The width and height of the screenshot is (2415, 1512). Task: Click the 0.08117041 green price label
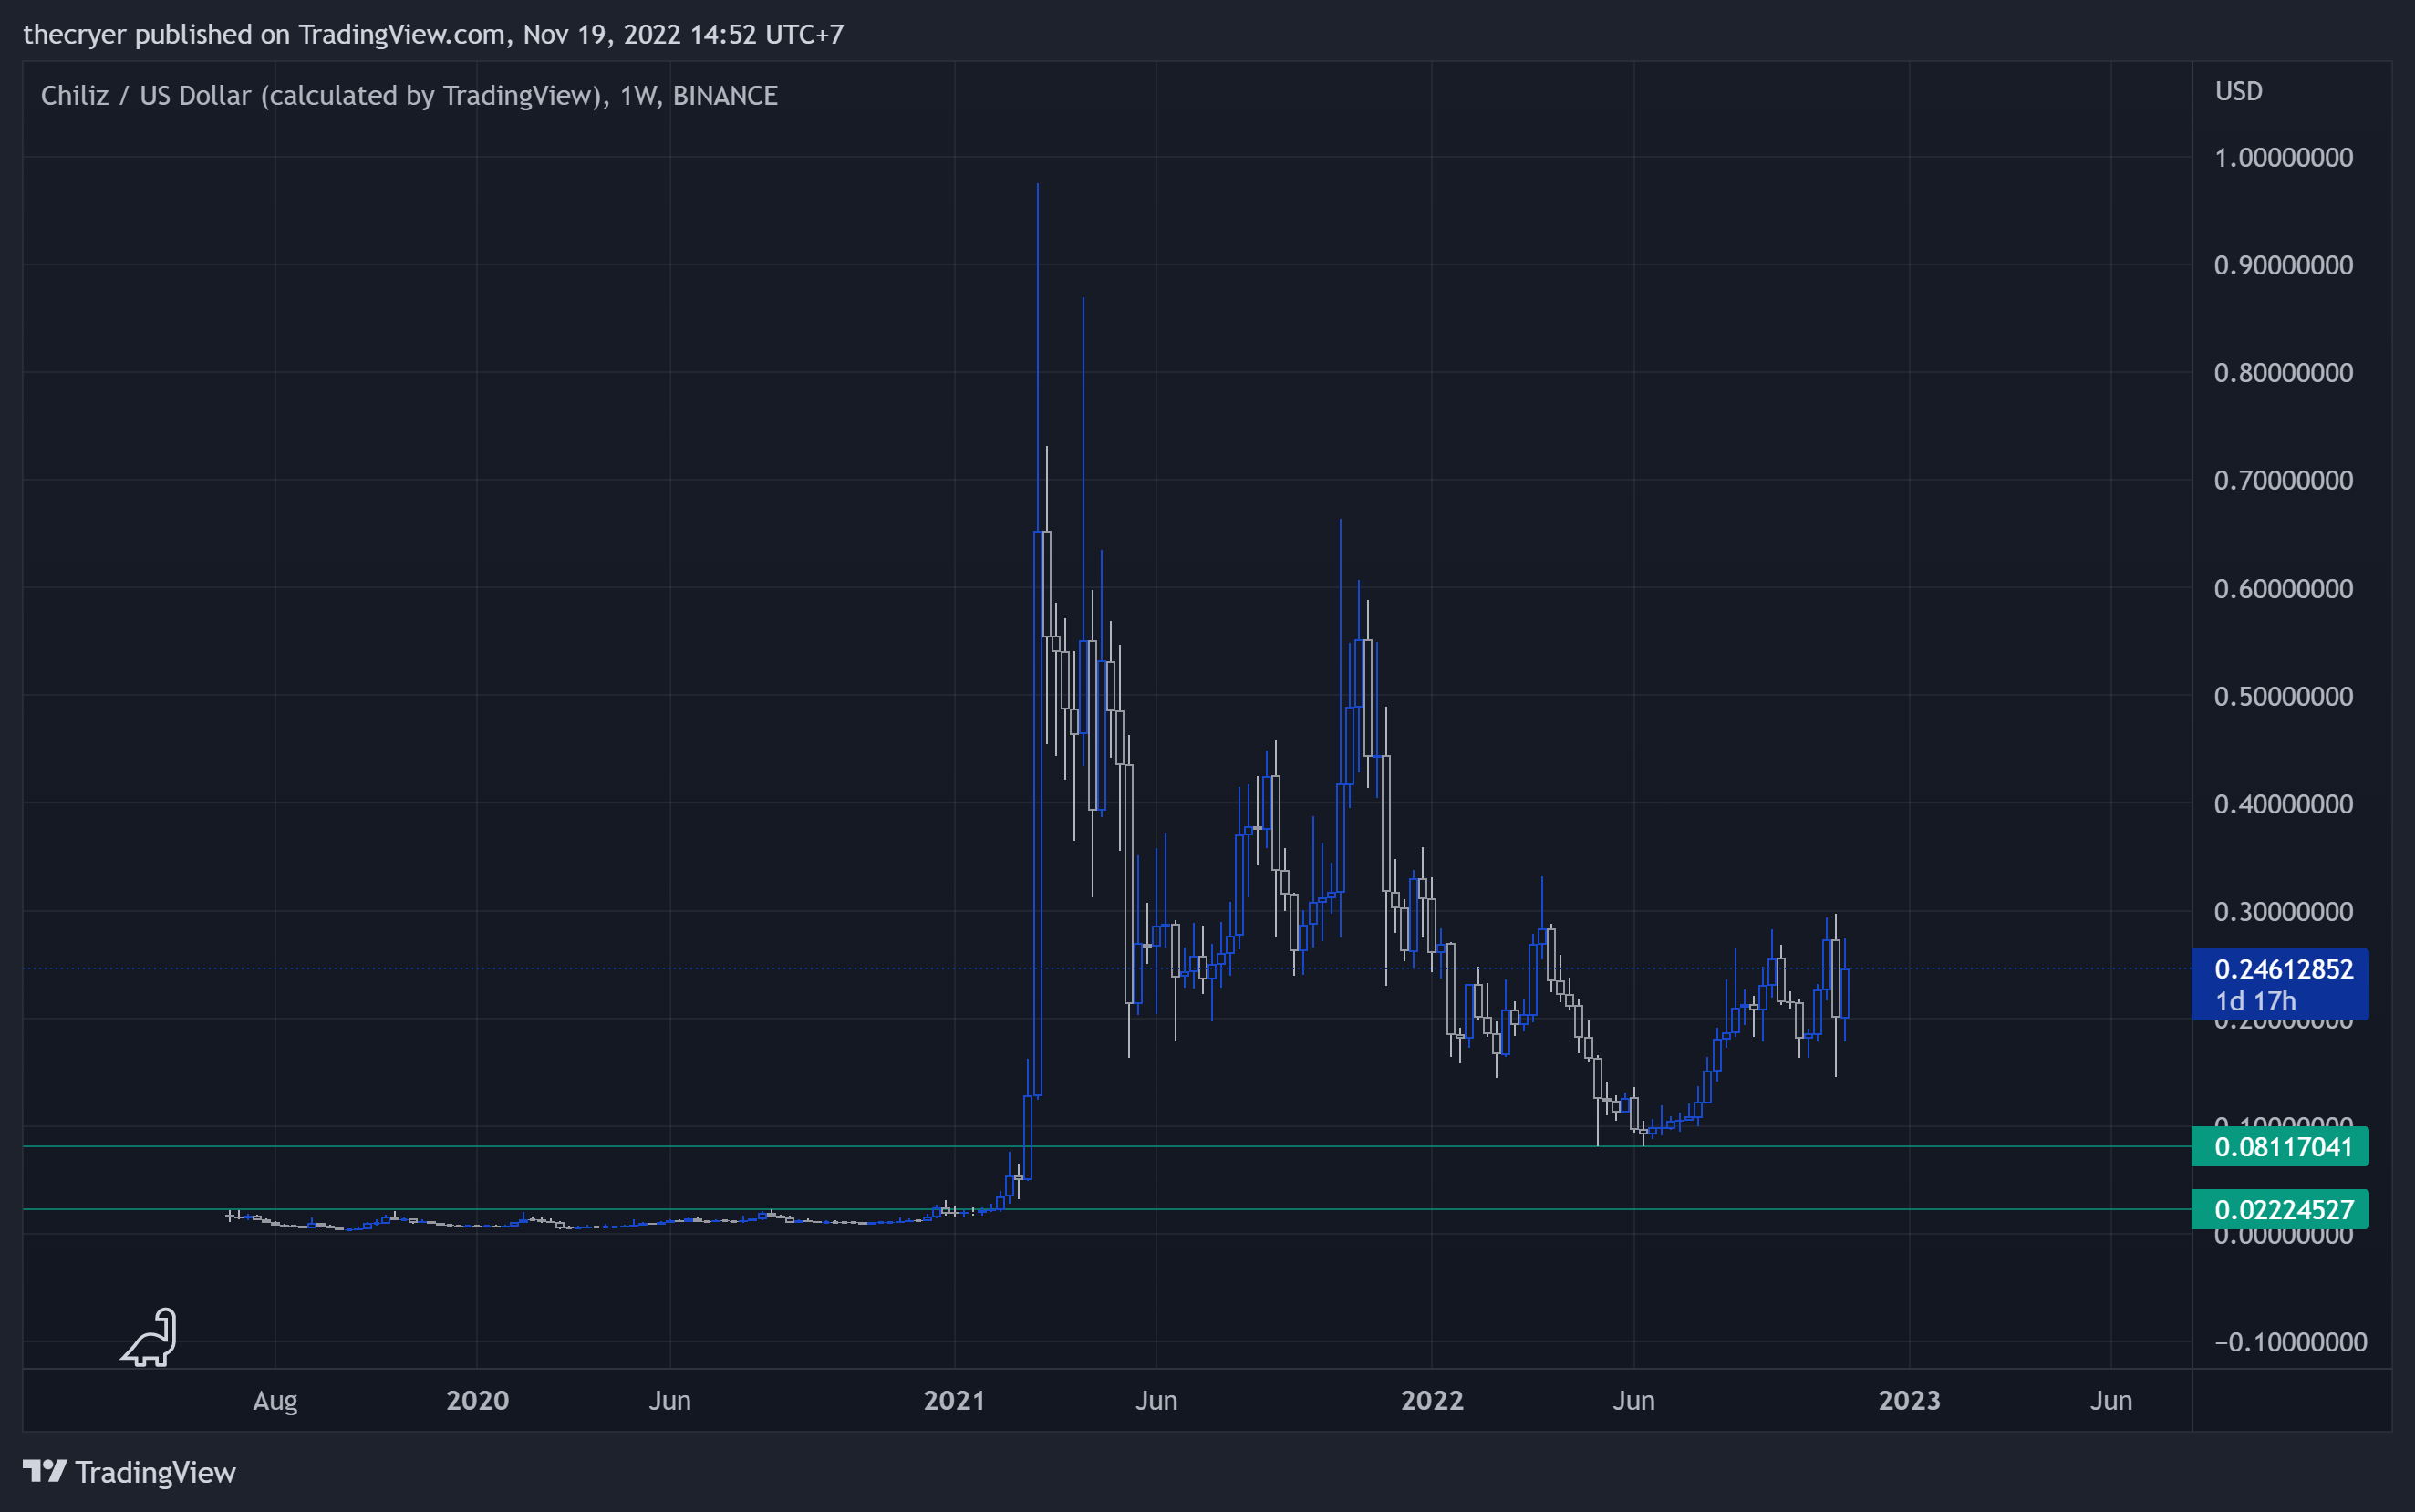click(2280, 1147)
